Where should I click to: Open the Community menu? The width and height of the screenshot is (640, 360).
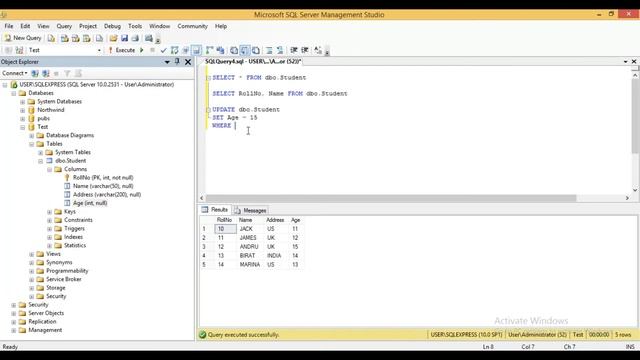pos(192,26)
